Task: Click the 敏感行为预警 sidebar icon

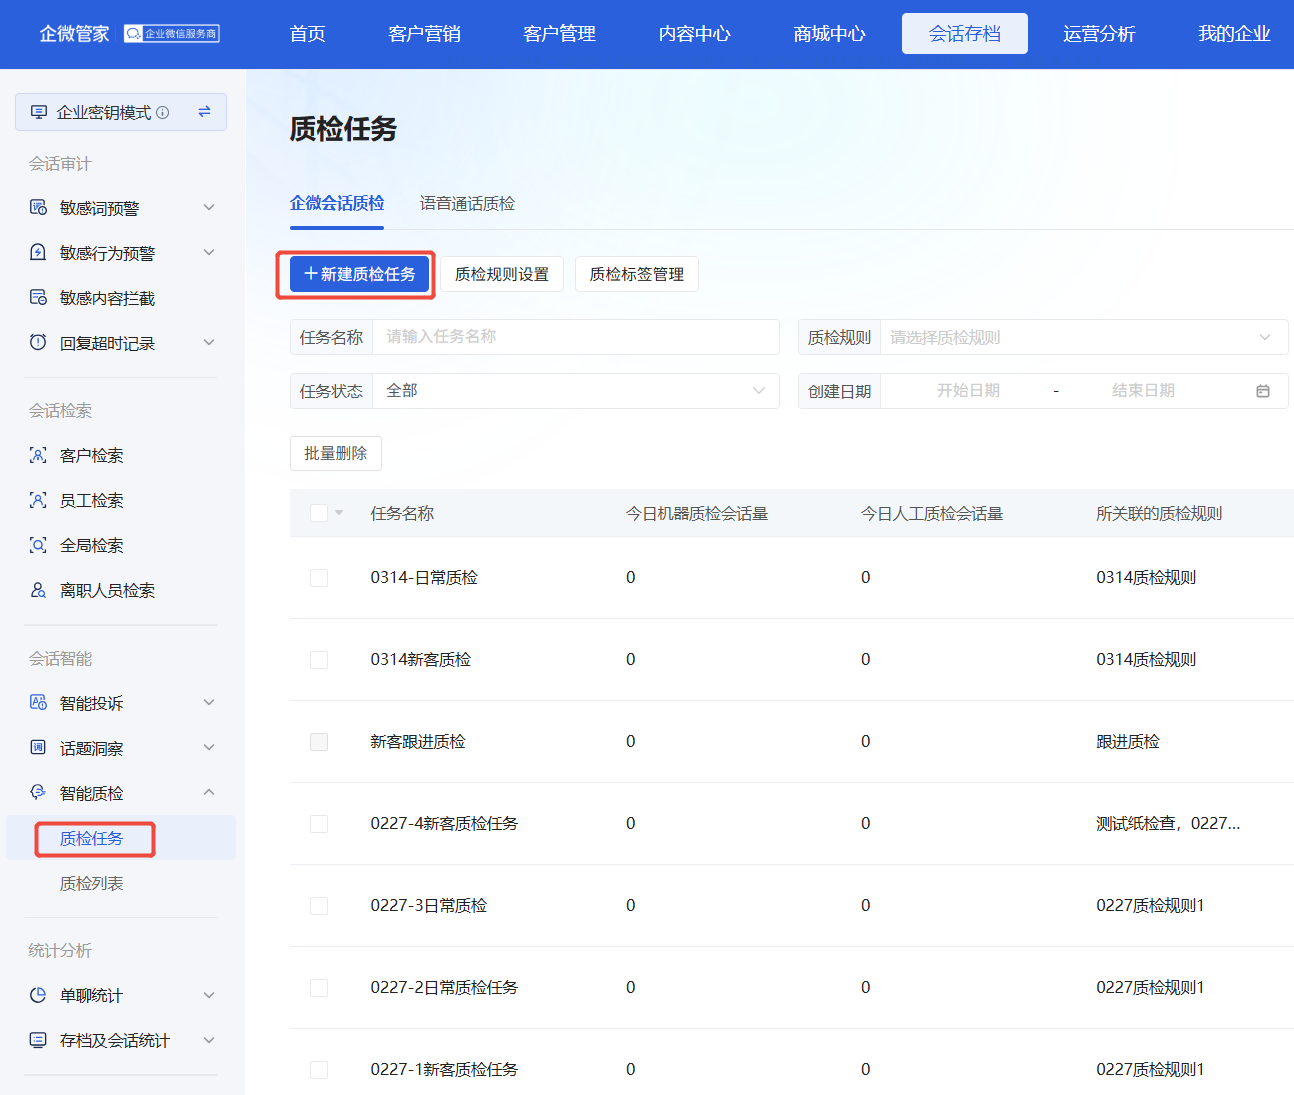Action: click(38, 252)
